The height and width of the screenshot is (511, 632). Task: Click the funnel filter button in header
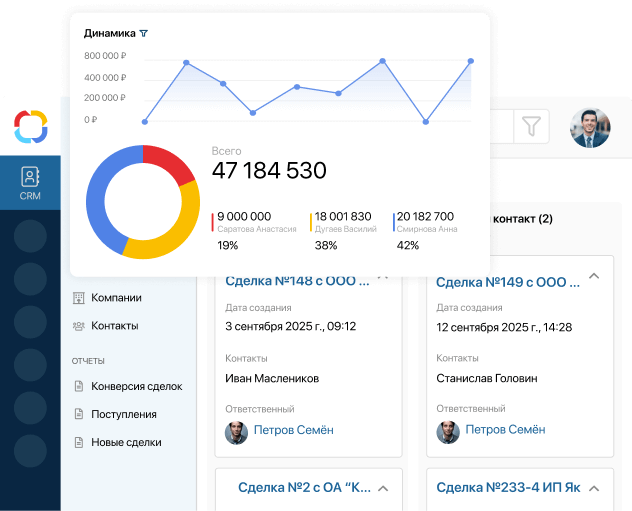[x=531, y=126]
